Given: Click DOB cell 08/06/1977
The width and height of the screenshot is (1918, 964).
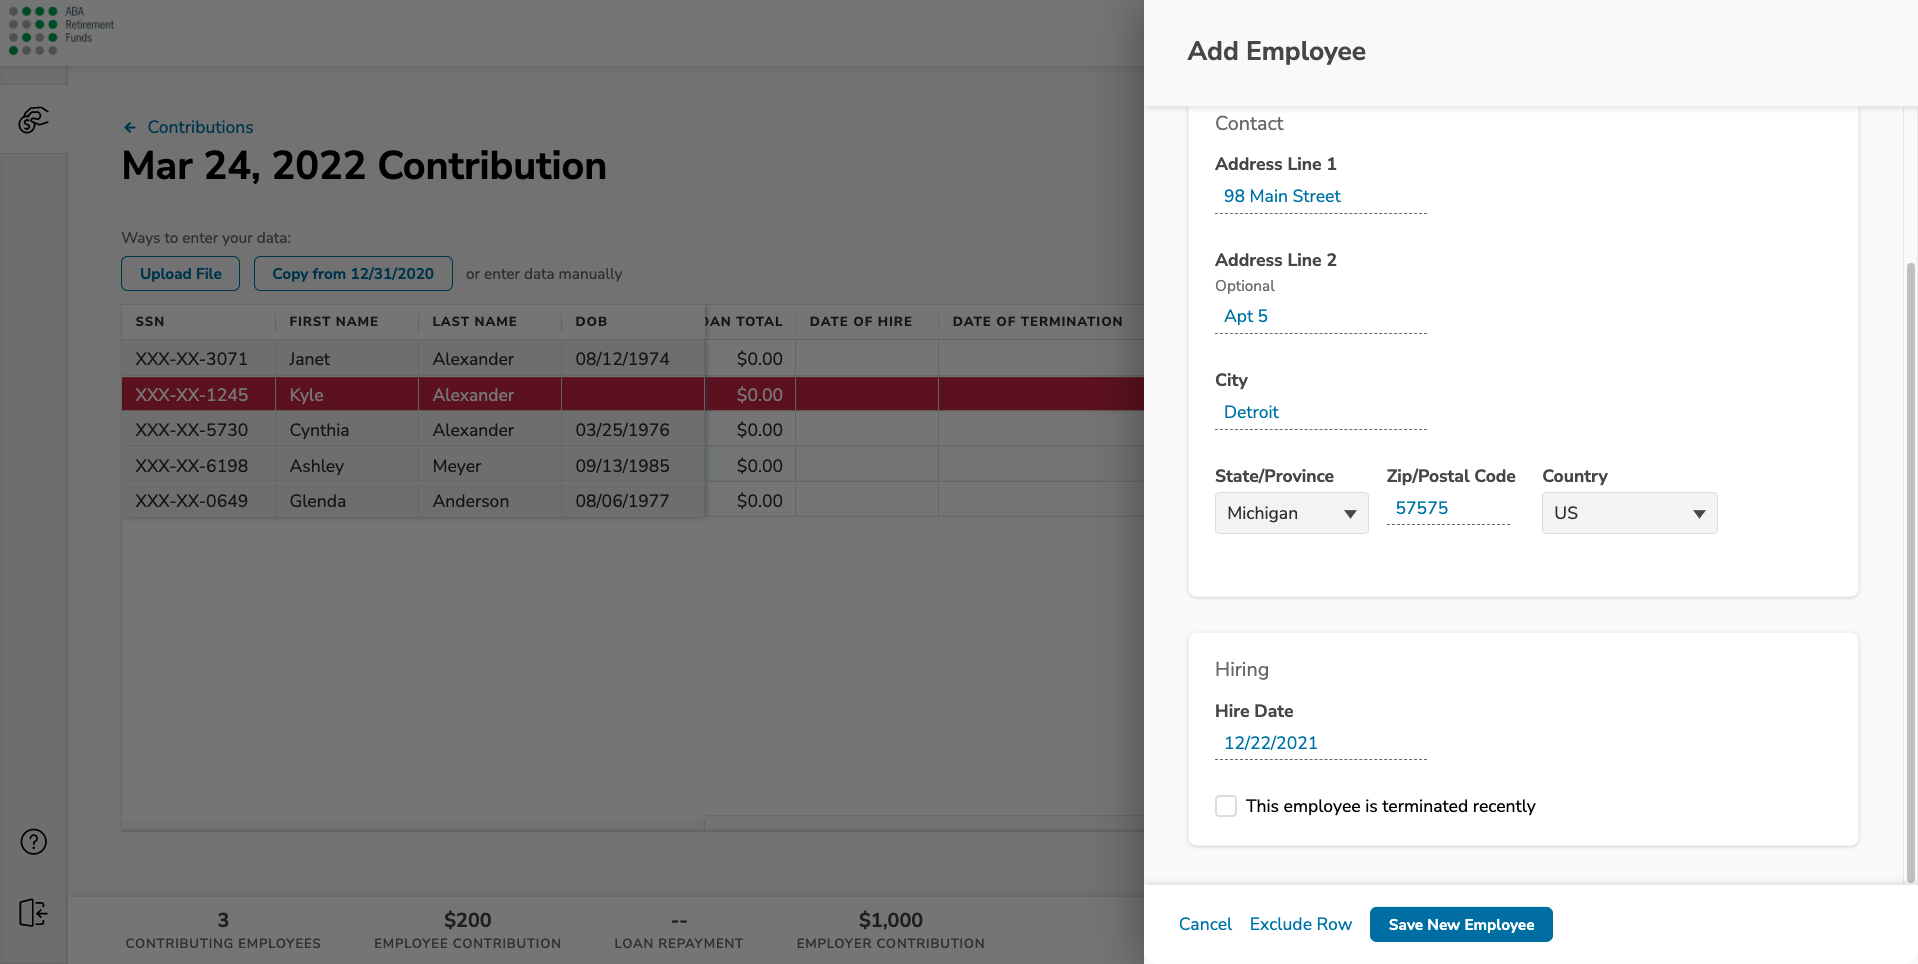Looking at the screenshot, I should [633, 501].
